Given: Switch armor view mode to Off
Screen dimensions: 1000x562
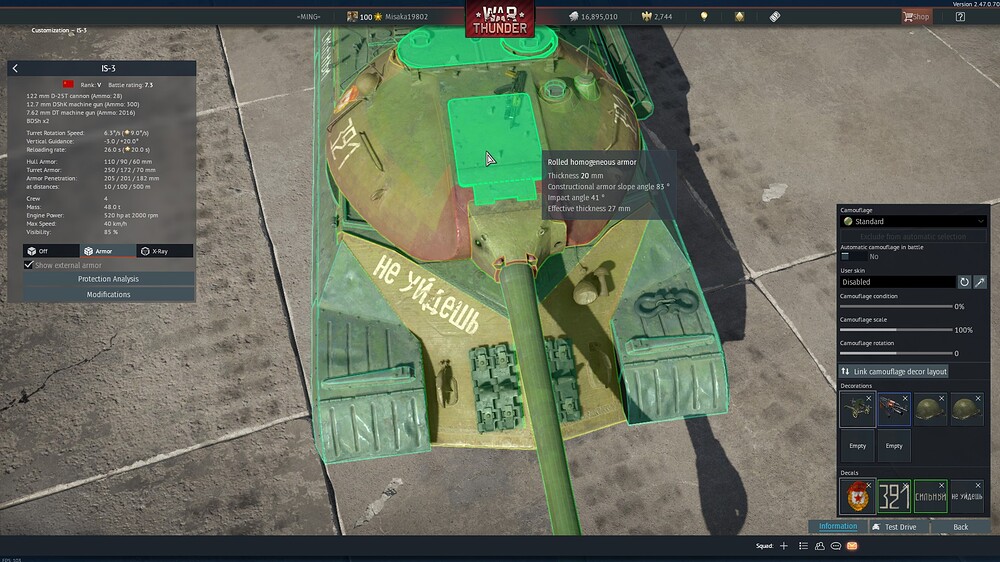Looking at the screenshot, I should pyautogui.click(x=51, y=251).
